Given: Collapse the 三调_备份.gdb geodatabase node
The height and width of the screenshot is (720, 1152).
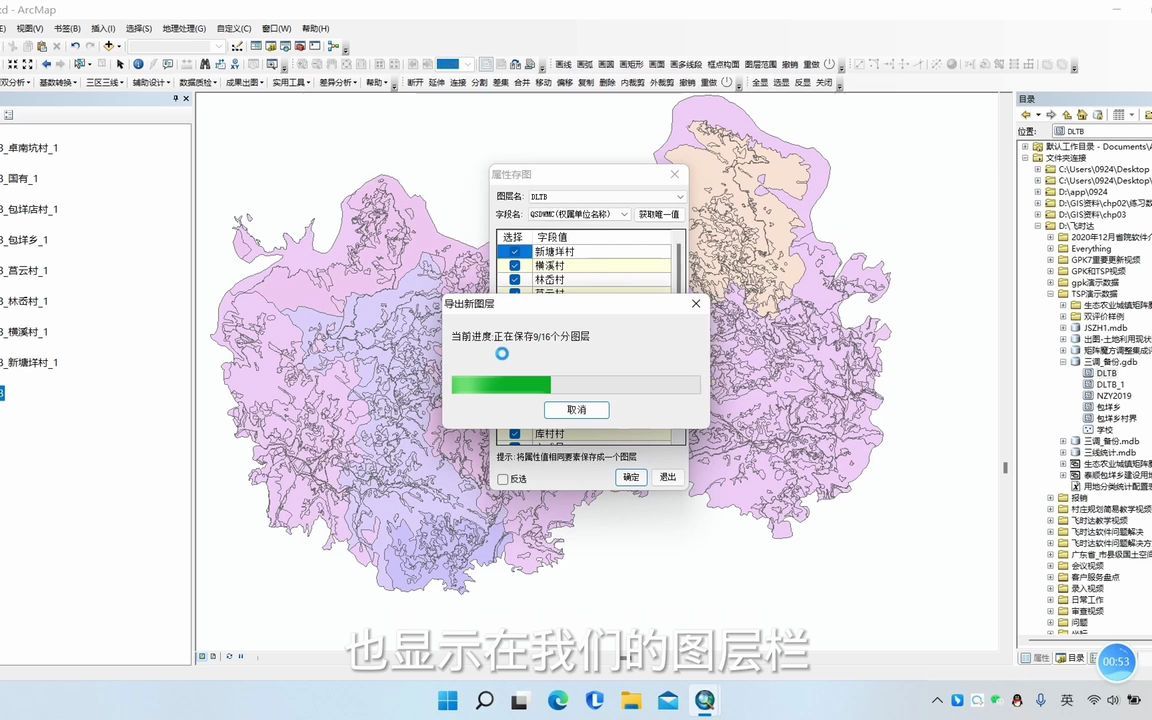Looking at the screenshot, I should coord(1063,362).
